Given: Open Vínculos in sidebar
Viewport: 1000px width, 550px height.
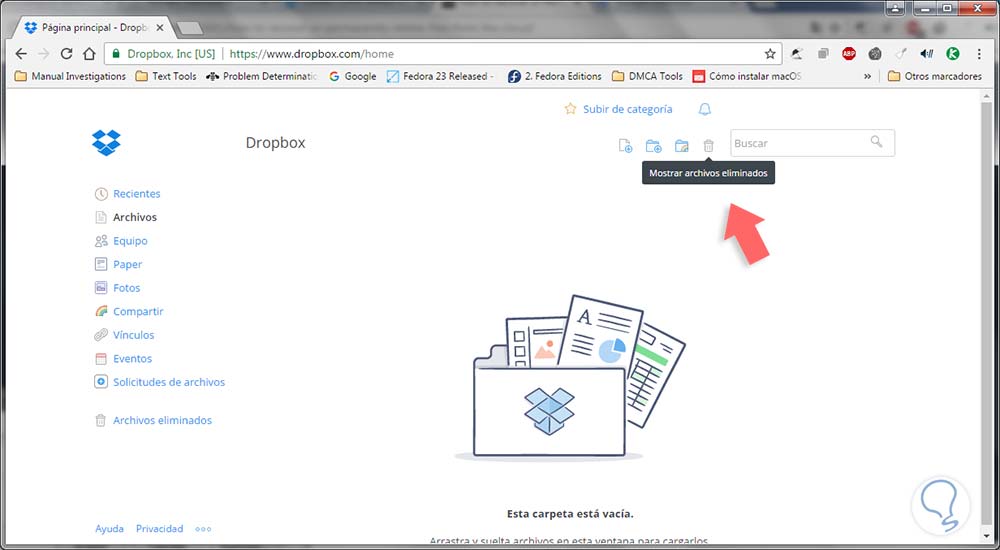Looking at the screenshot, I should pos(133,335).
